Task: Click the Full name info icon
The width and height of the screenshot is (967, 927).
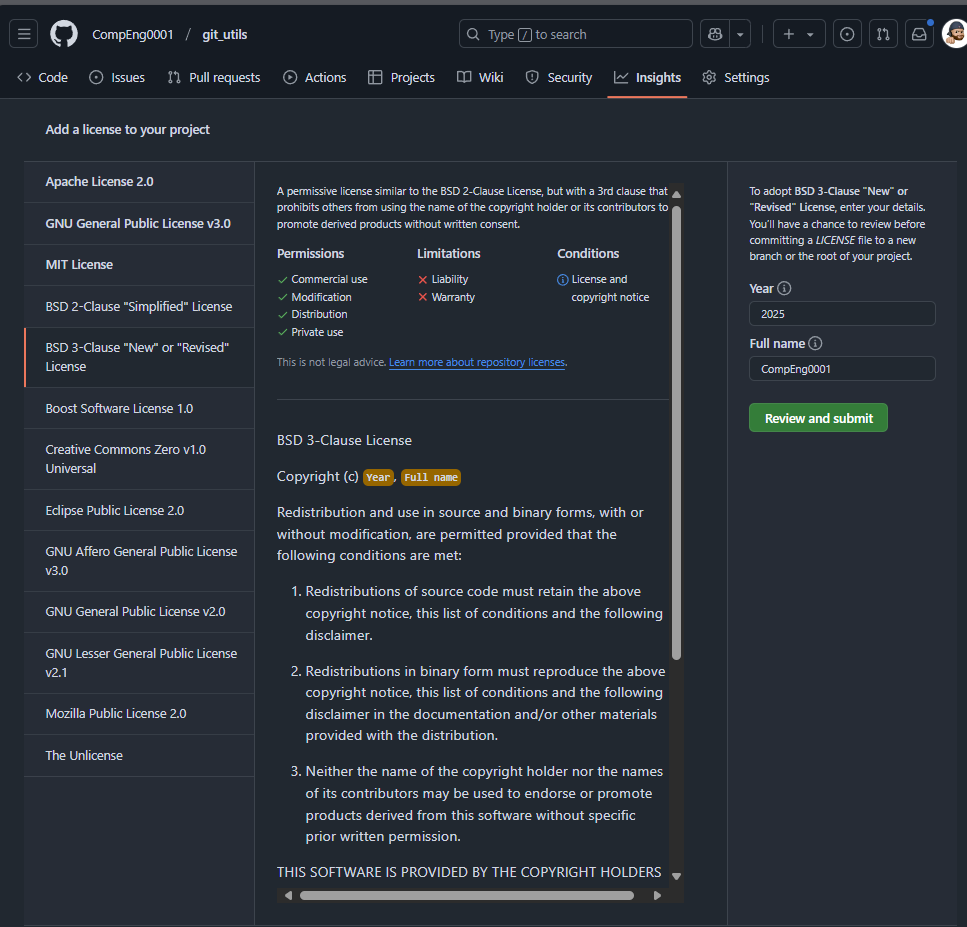Action: coord(815,343)
